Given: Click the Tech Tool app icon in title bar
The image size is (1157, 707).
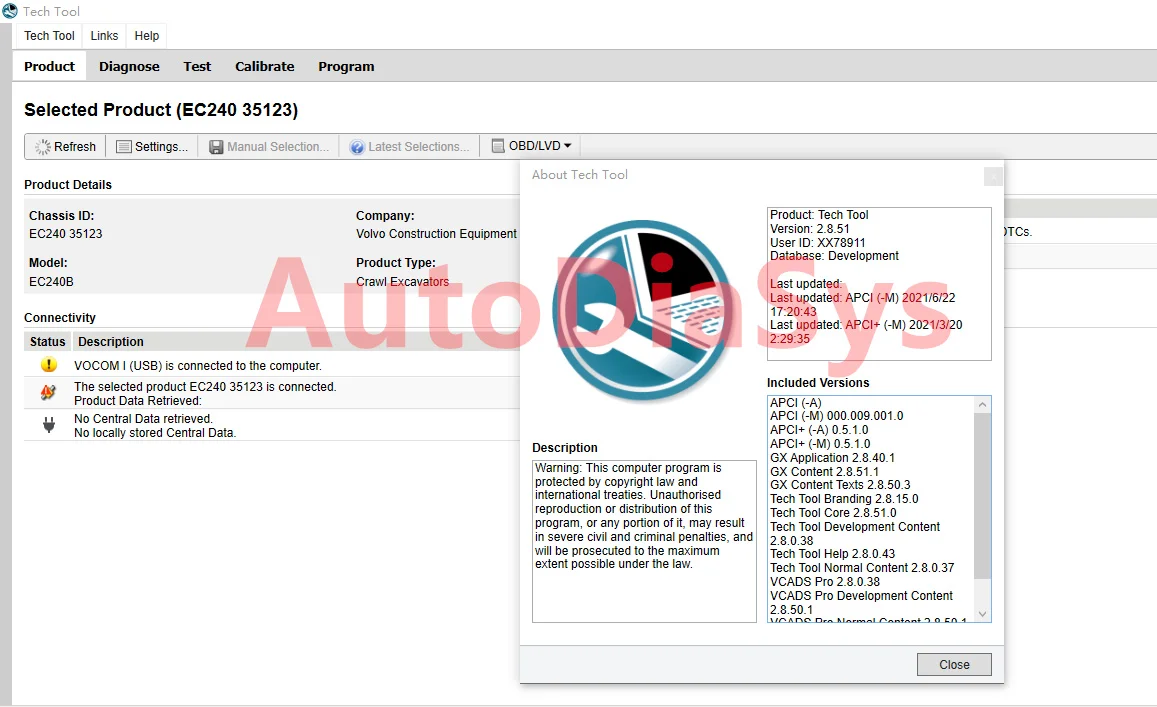Looking at the screenshot, I should [10, 11].
